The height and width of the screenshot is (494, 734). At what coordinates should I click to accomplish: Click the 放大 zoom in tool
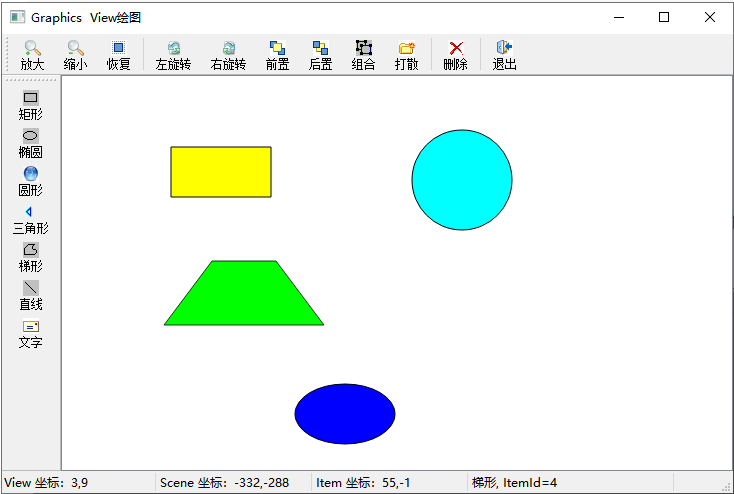[x=33, y=55]
